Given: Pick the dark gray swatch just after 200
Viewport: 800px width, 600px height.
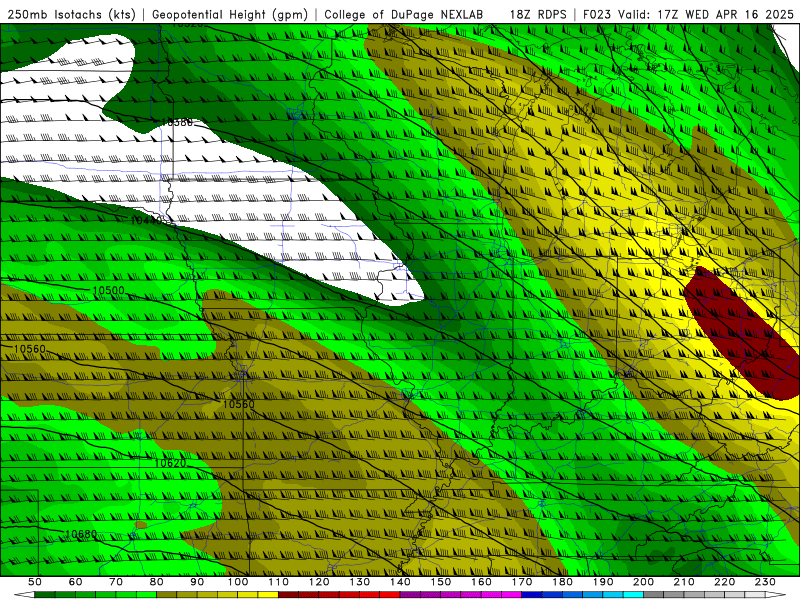Looking at the screenshot, I should (654, 594).
